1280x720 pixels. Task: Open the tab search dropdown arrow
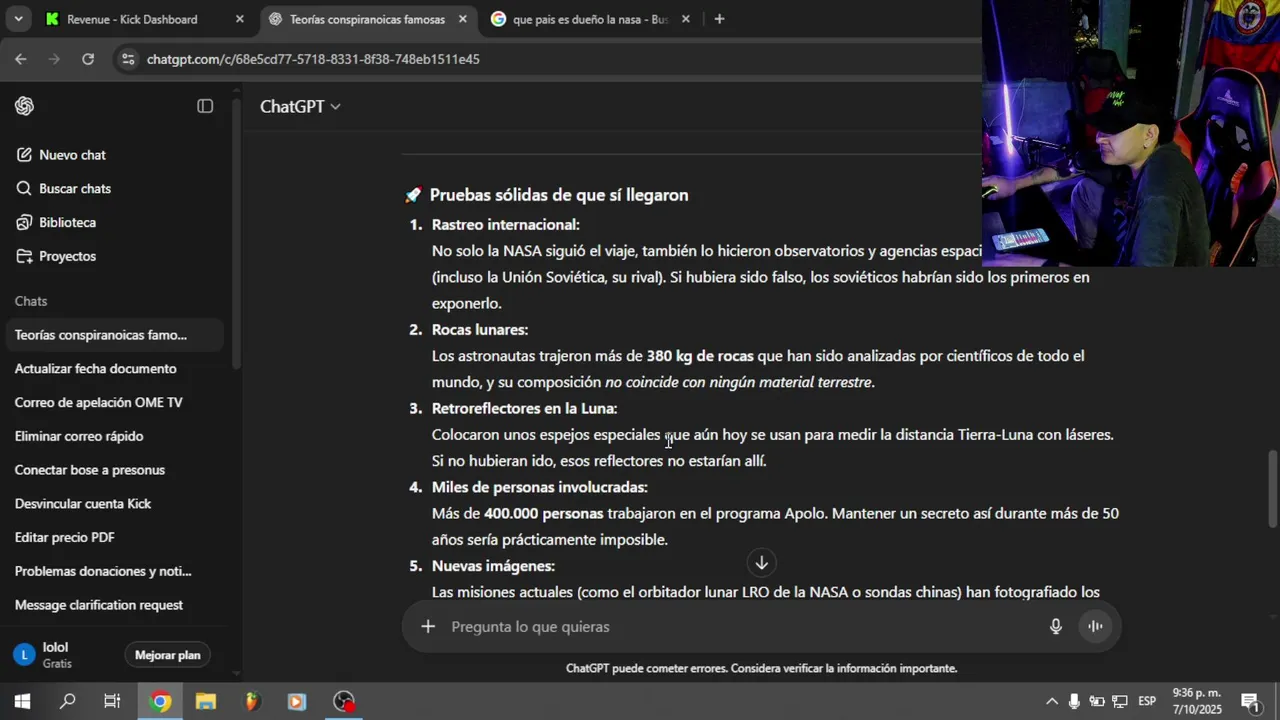[x=19, y=19]
